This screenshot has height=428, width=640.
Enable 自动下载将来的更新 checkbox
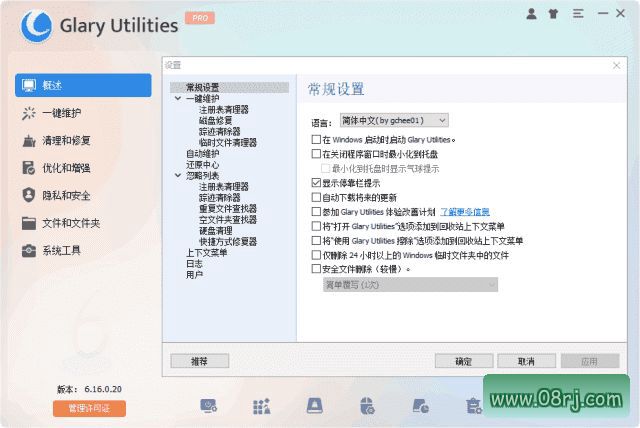pyautogui.click(x=316, y=197)
